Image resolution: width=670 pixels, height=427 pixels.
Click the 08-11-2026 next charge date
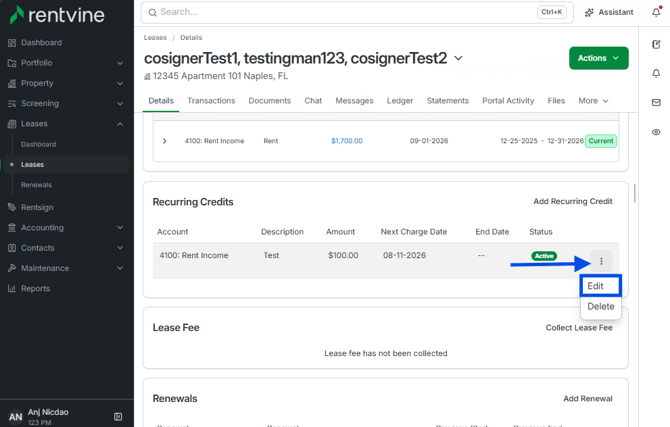(x=404, y=256)
